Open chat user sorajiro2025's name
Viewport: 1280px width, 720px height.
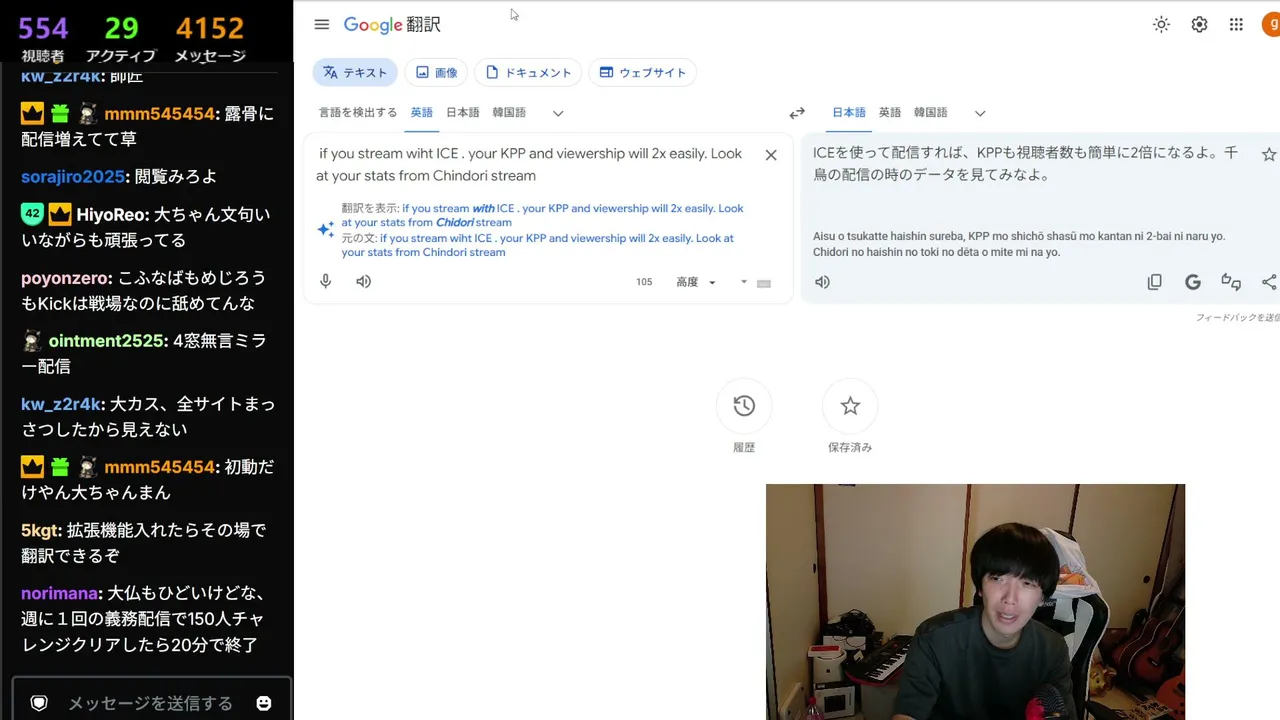[73, 177]
